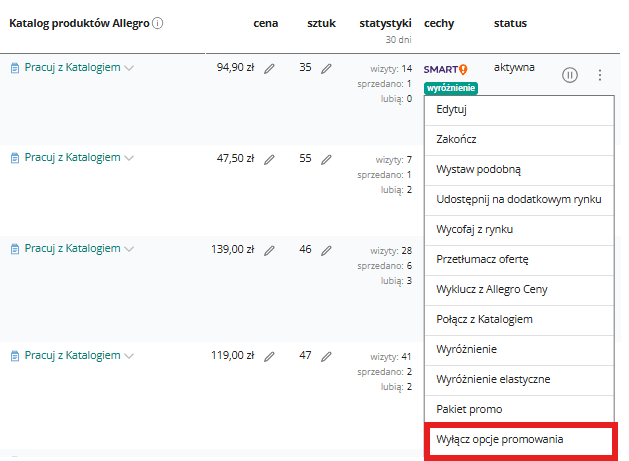Edit the 119,00 zł price with pencil icon
This screenshot has height=461, width=629.
pyautogui.click(x=269, y=356)
